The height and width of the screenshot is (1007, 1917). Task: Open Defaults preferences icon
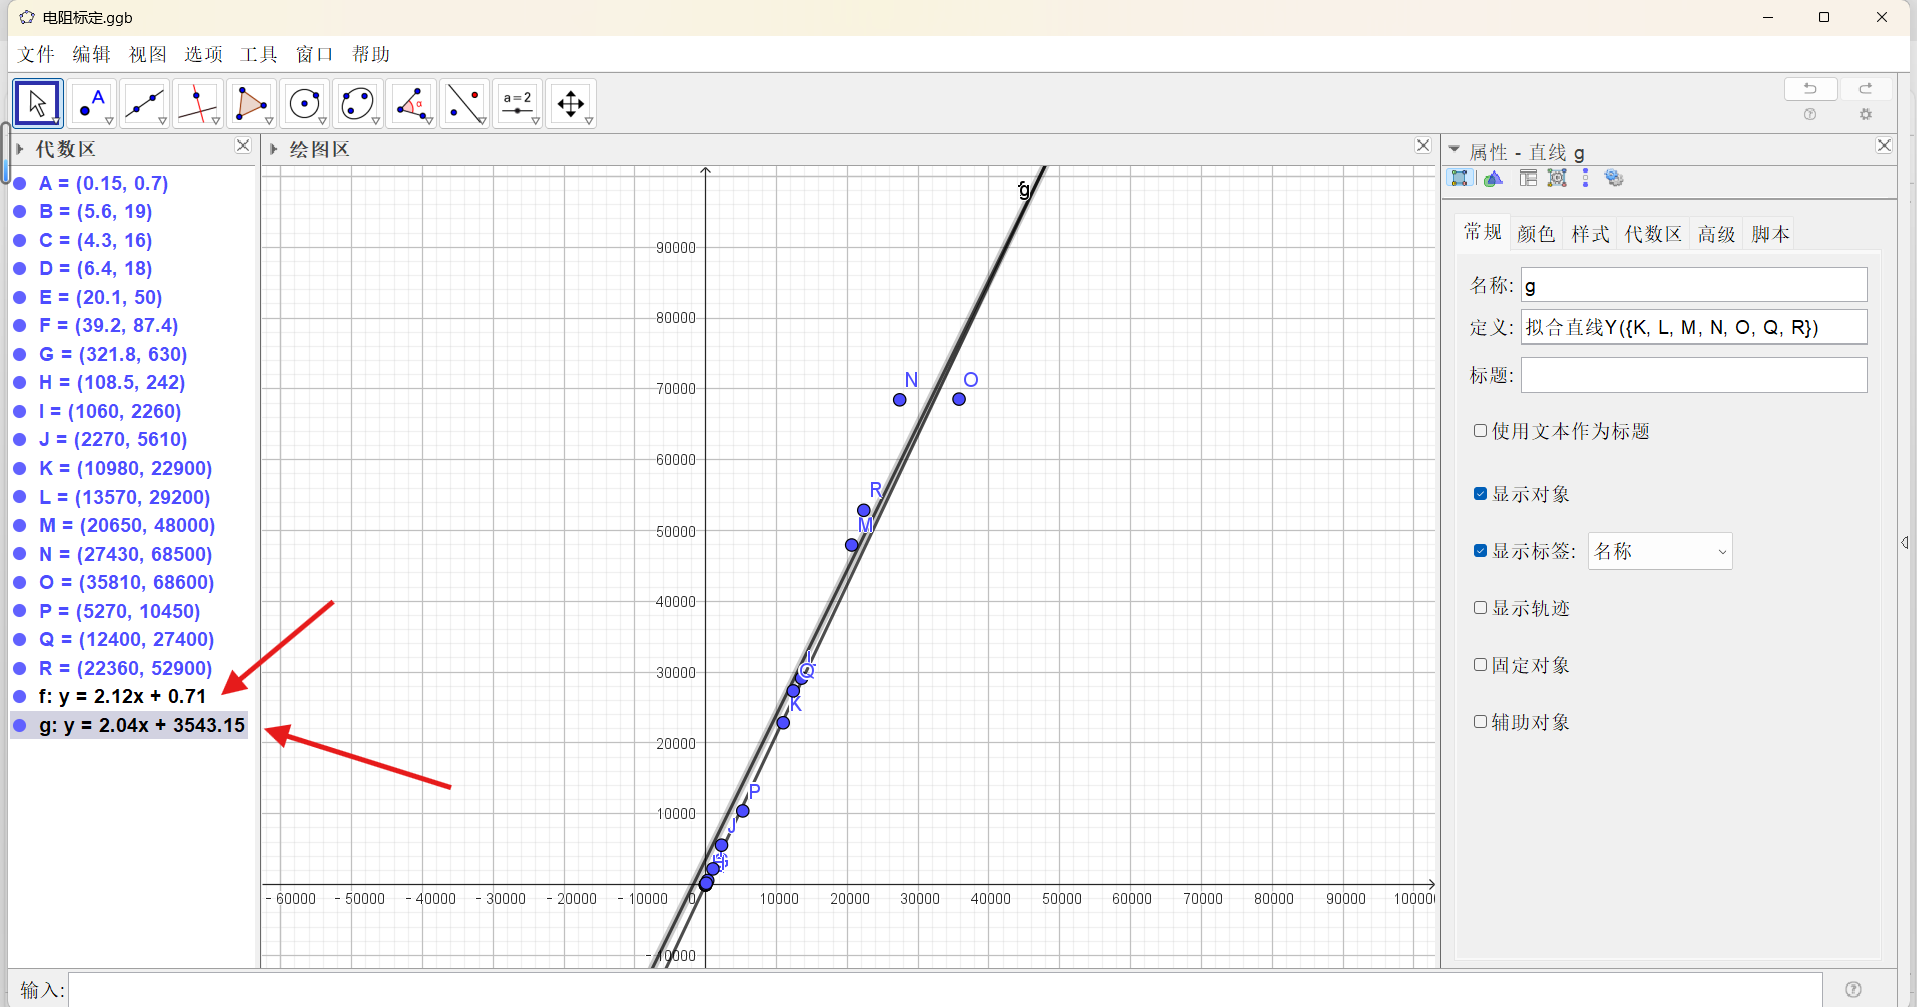click(1557, 178)
